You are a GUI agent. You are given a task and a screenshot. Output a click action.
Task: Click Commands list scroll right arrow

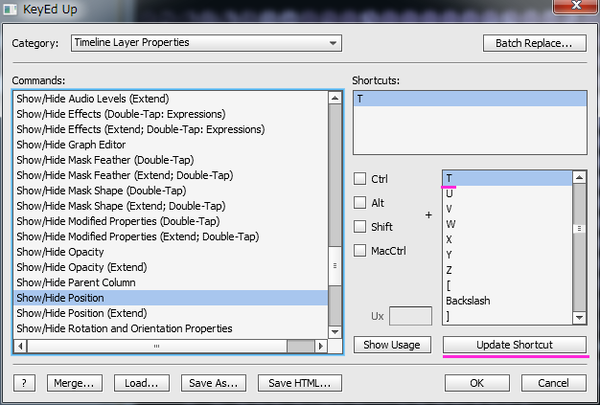pos(321,346)
